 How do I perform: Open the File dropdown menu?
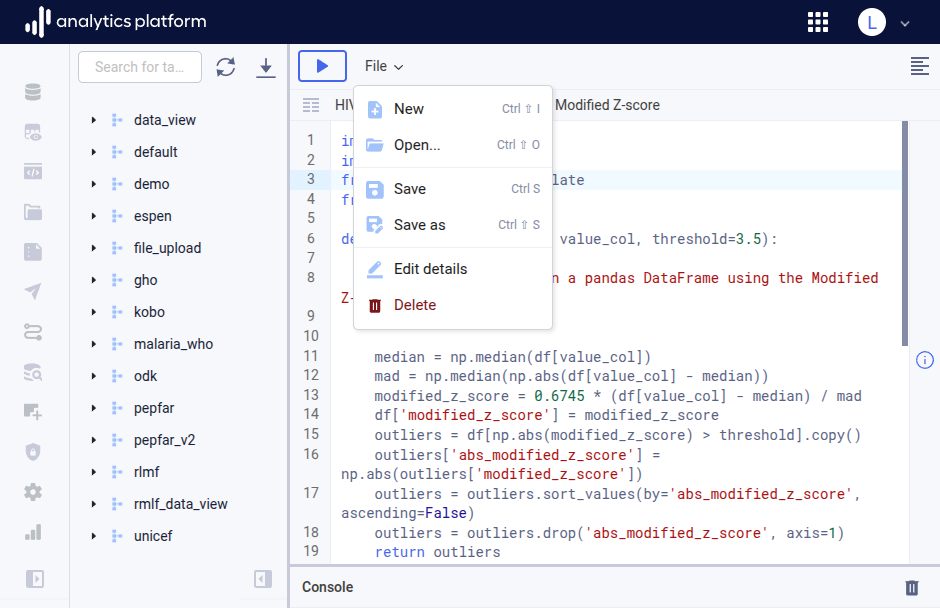click(x=384, y=66)
